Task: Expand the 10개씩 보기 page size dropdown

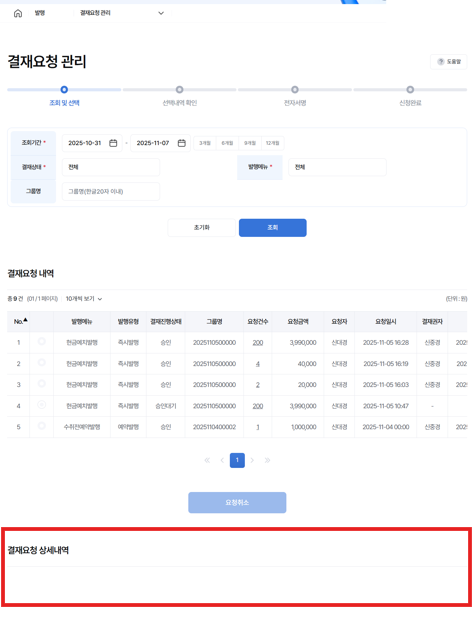Action: pos(84,299)
